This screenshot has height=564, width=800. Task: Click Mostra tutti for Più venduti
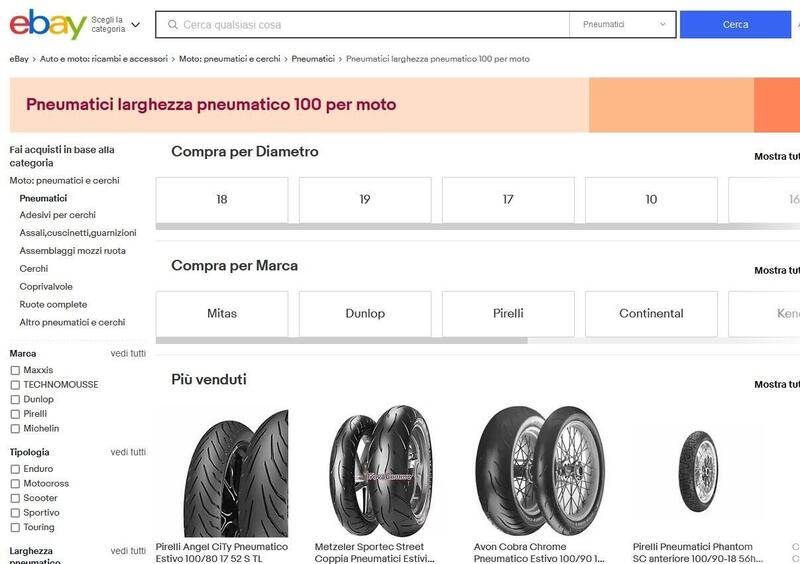pos(777,384)
